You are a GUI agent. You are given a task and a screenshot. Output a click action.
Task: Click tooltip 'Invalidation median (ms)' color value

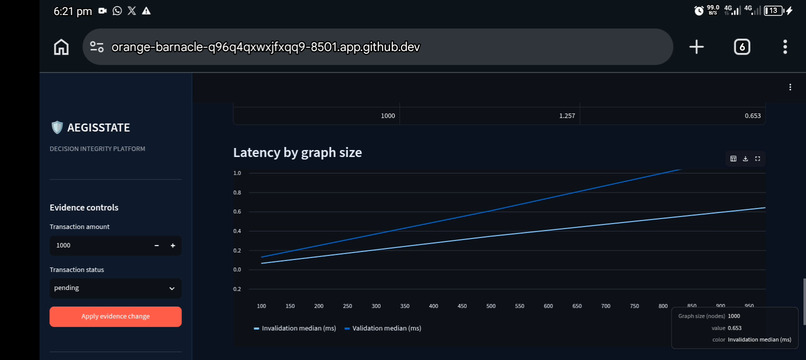[760, 339]
